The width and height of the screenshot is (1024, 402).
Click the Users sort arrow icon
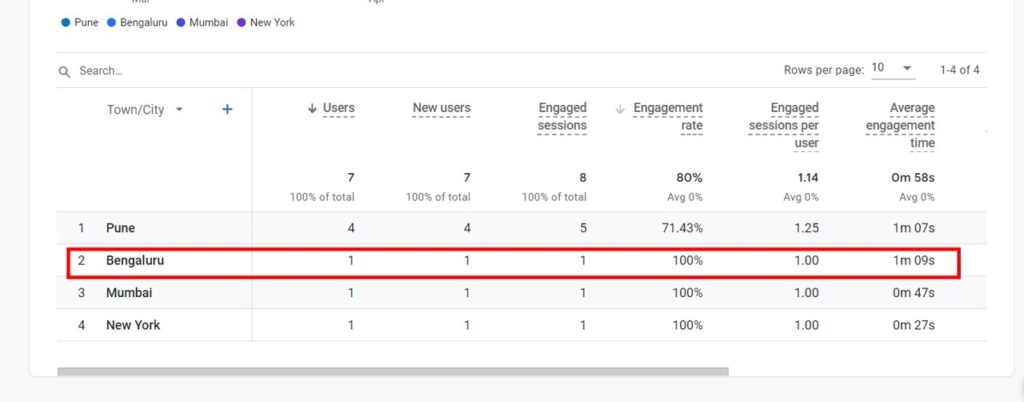(312, 109)
